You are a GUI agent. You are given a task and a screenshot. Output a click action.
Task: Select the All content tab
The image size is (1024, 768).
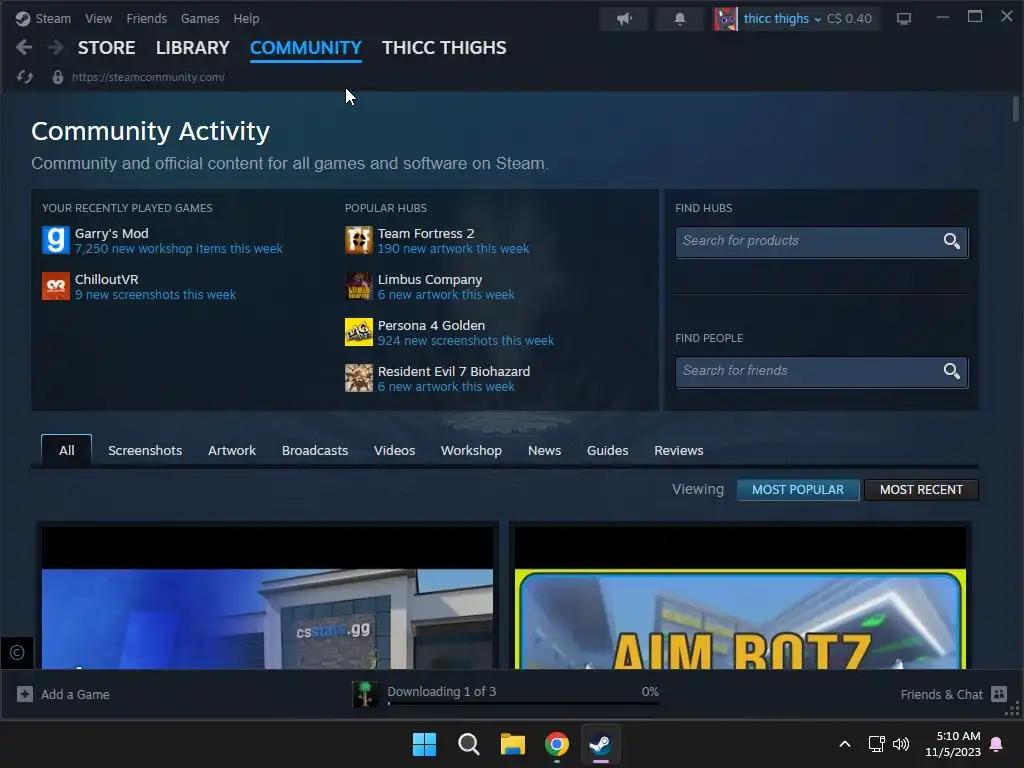(67, 451)
